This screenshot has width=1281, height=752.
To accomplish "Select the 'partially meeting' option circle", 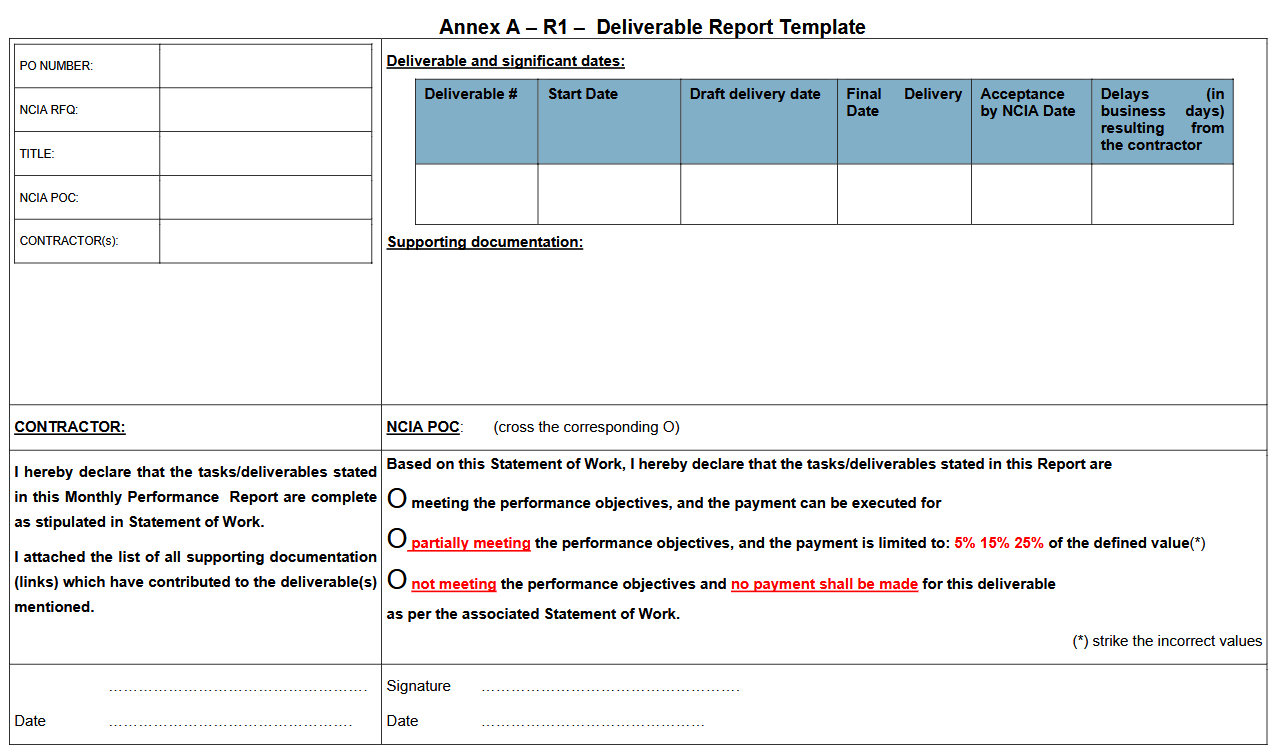I will (396, 540).
